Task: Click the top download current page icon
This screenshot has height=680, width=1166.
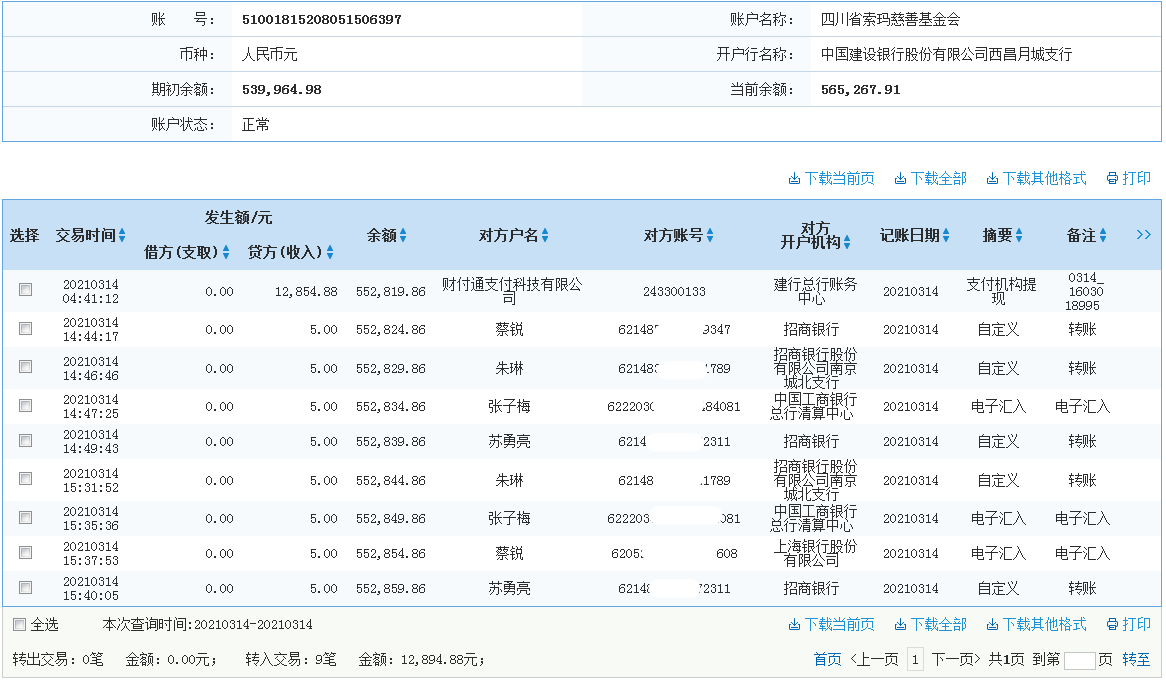Action: tap(794, 179)
